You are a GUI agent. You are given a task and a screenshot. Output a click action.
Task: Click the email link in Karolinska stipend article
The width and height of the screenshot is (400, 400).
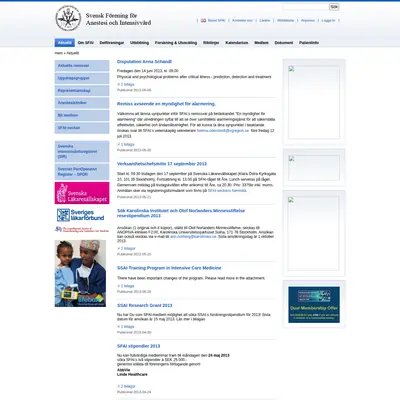(193, 236)
